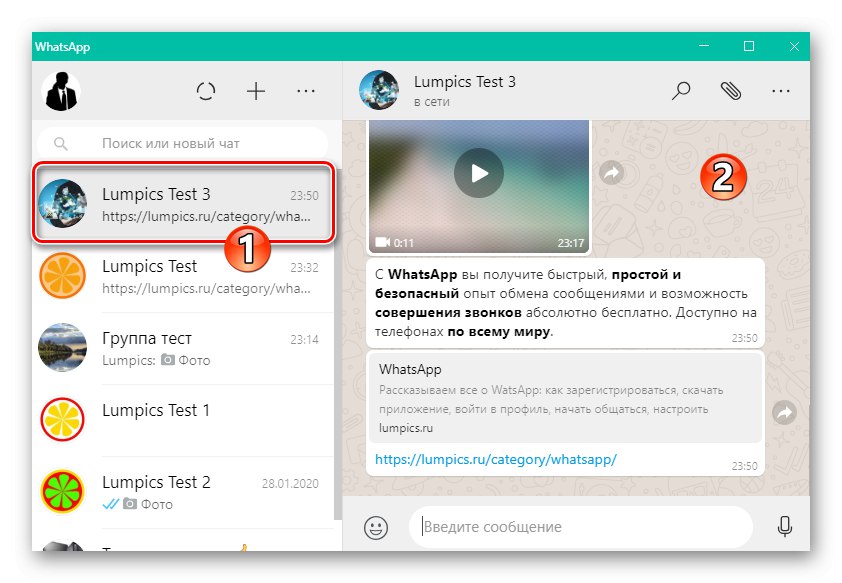Open the conversation three-dot menu

pos(781,91)
